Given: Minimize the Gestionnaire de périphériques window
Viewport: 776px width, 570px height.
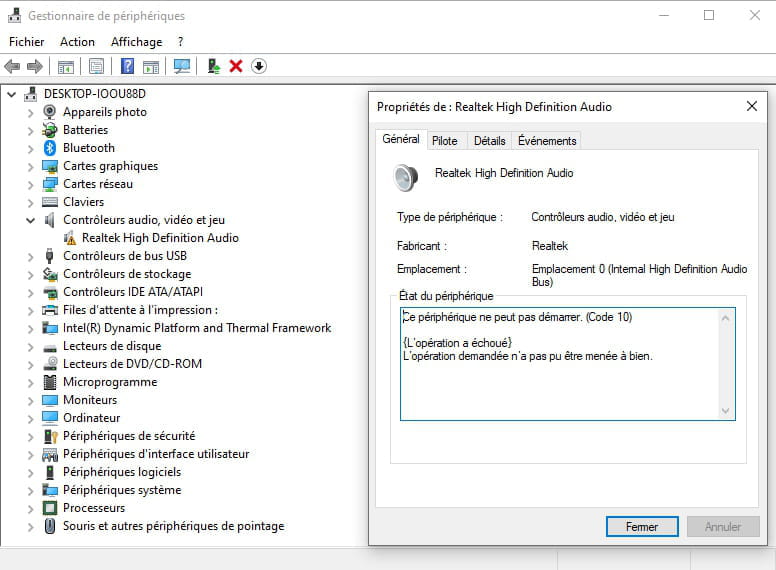Looking at the screenshot, I should [x=664, y=15].
